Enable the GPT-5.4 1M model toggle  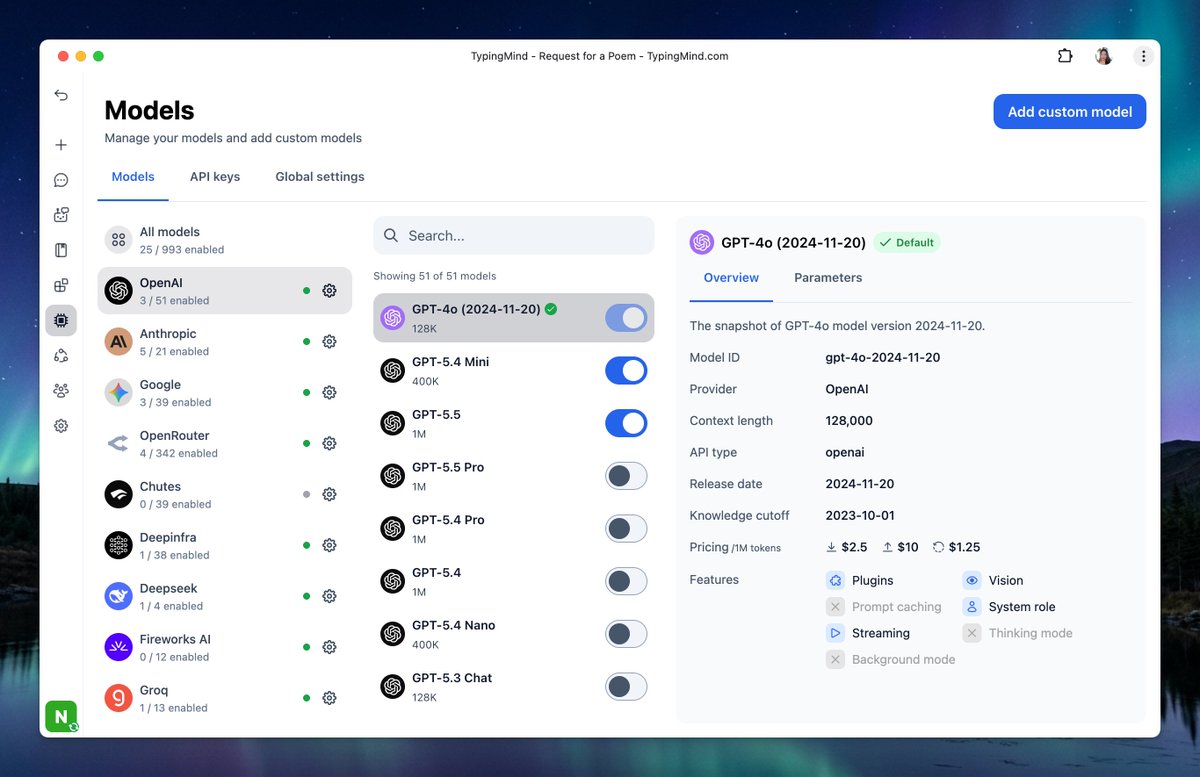point(626,581)
